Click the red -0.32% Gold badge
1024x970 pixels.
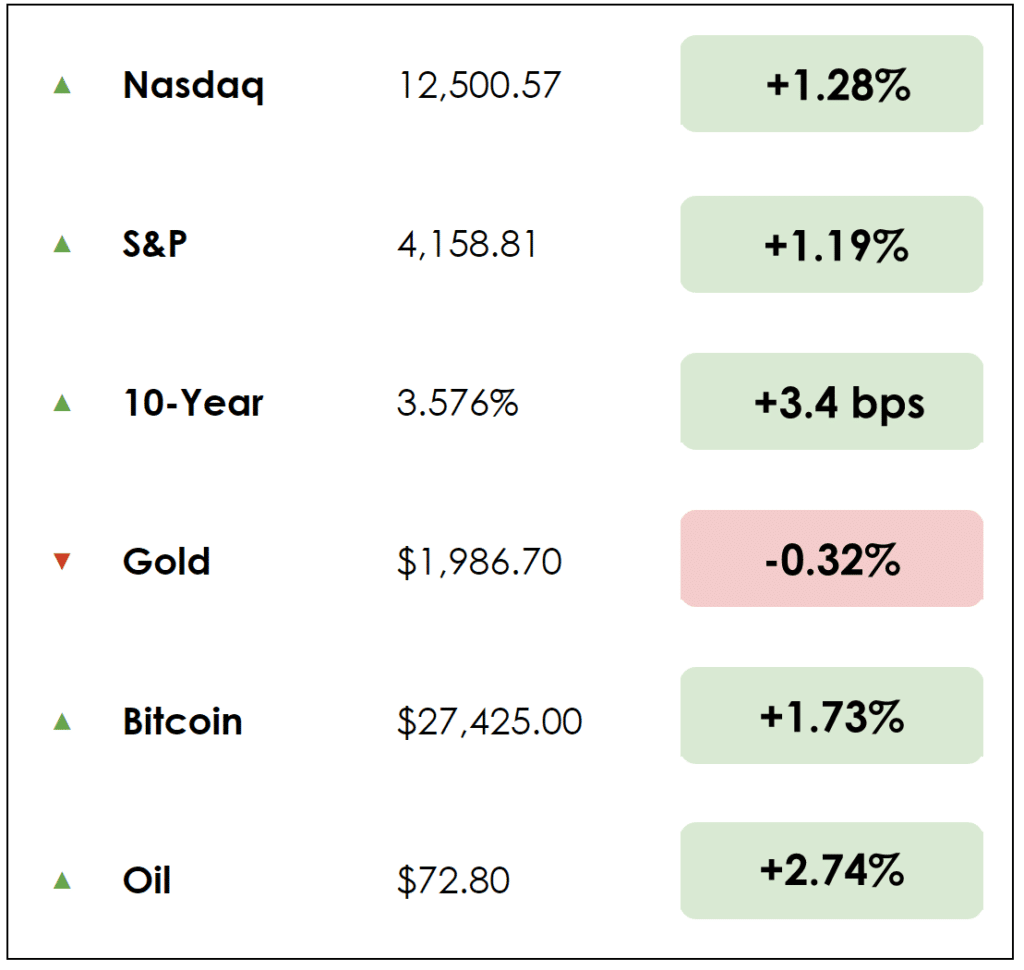(x=832, y=559)
